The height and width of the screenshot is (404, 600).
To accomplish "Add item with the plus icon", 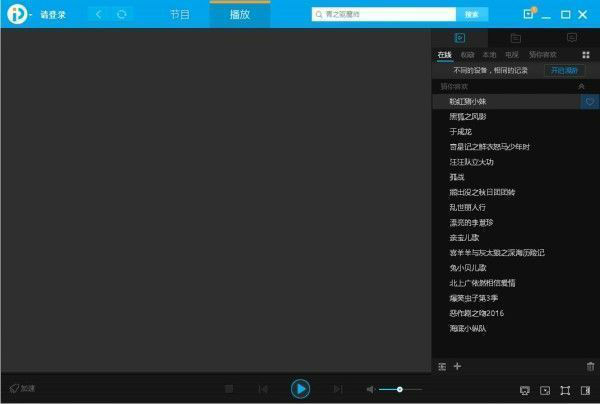I will pyautogui.click(x=458, y=367).
